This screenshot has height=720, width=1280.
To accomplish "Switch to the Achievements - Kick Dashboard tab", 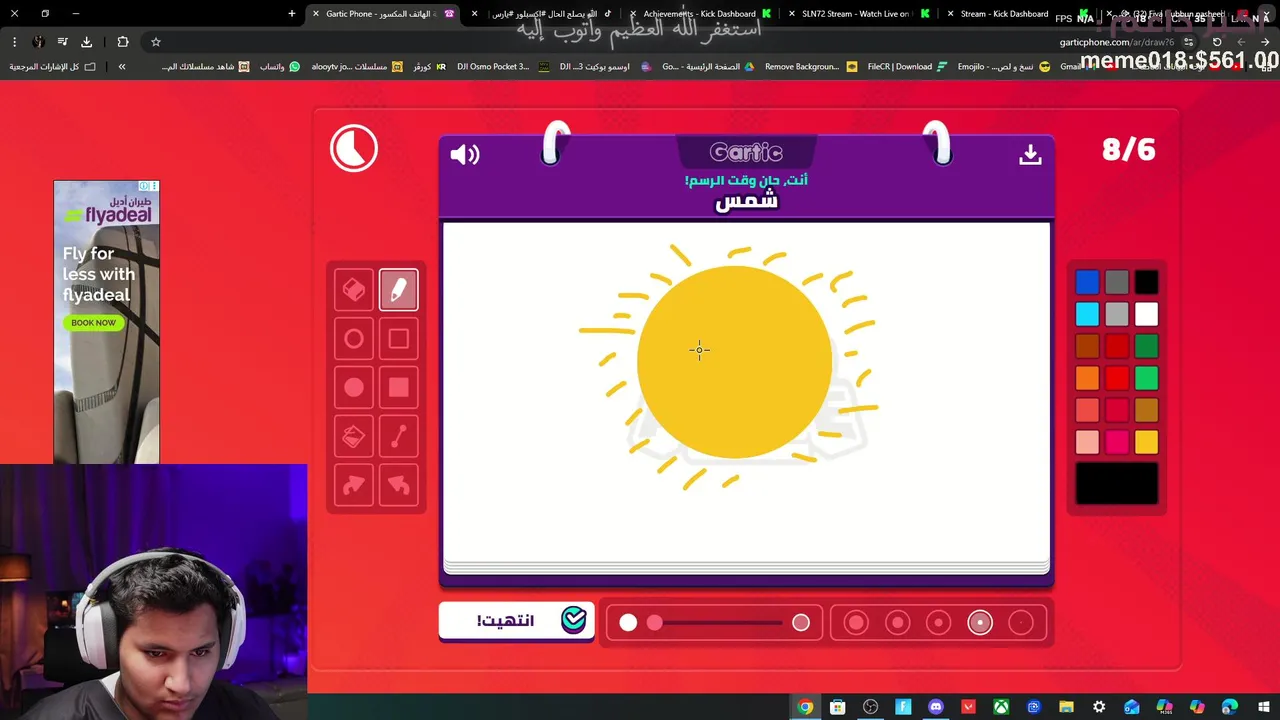I will click(700, 14).
